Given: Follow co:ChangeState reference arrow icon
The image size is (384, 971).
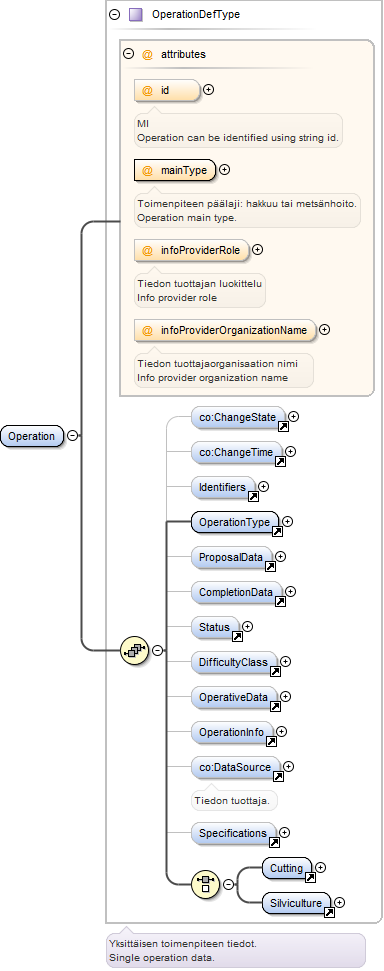Looking at the screenshot, I should point(283,427).
